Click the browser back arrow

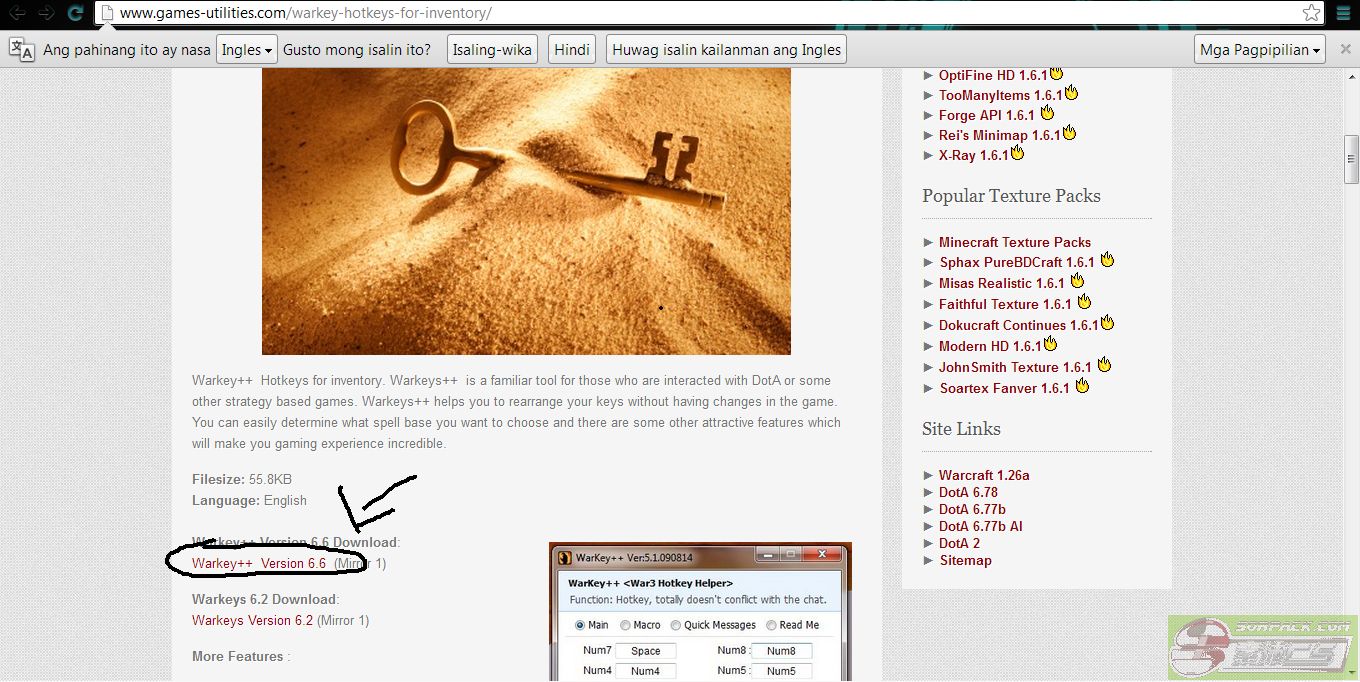click(x=17, y=13)
